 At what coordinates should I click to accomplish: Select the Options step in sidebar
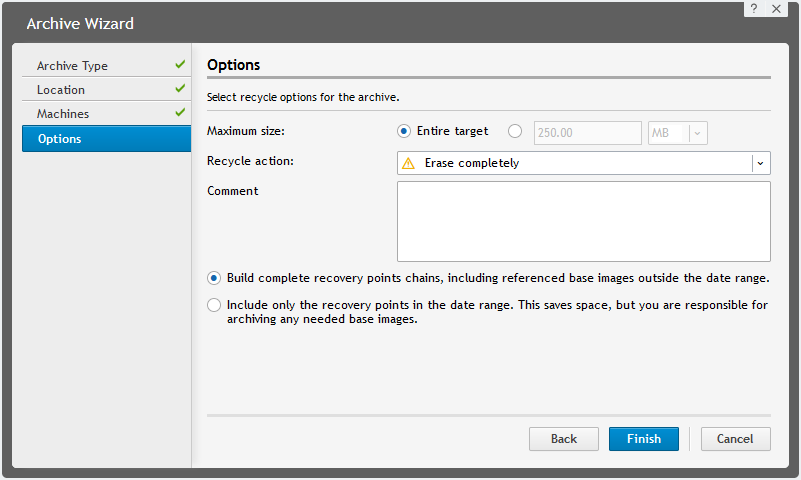pos(60,139)
